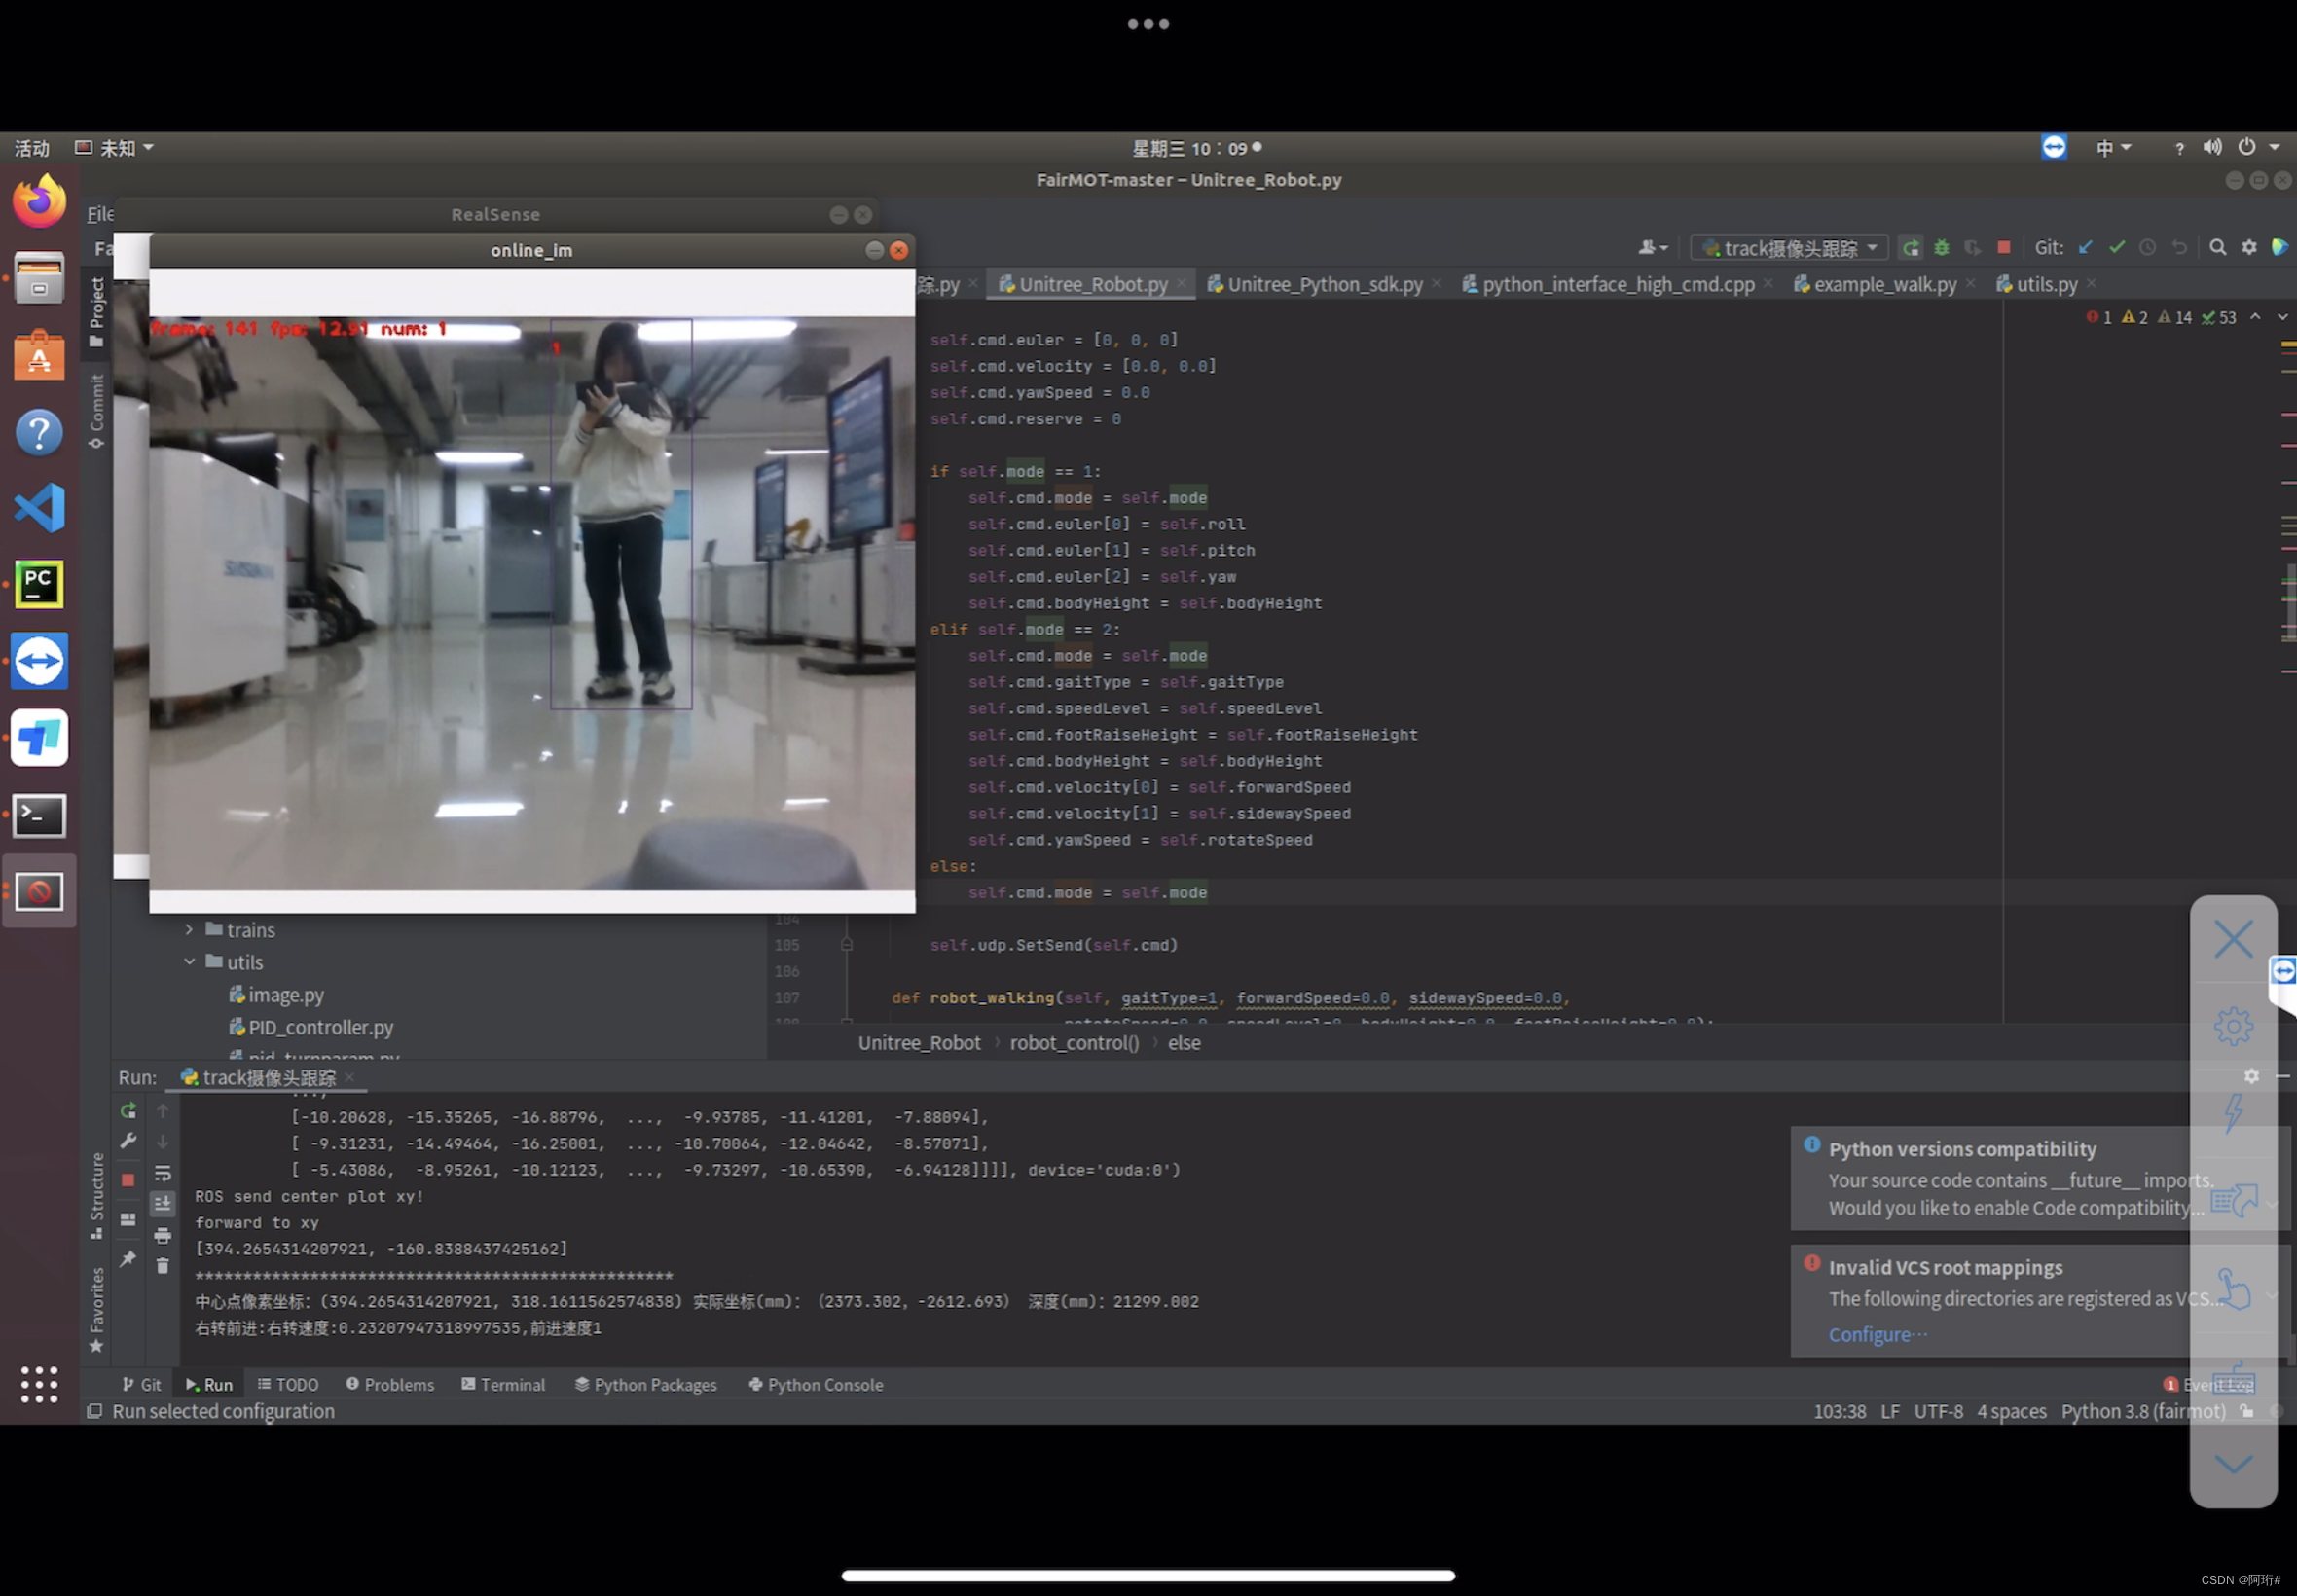Viewport: 2297px width, 1596px height.
Task: Collapse the utils folder in project tree
Action: (189, 962)
